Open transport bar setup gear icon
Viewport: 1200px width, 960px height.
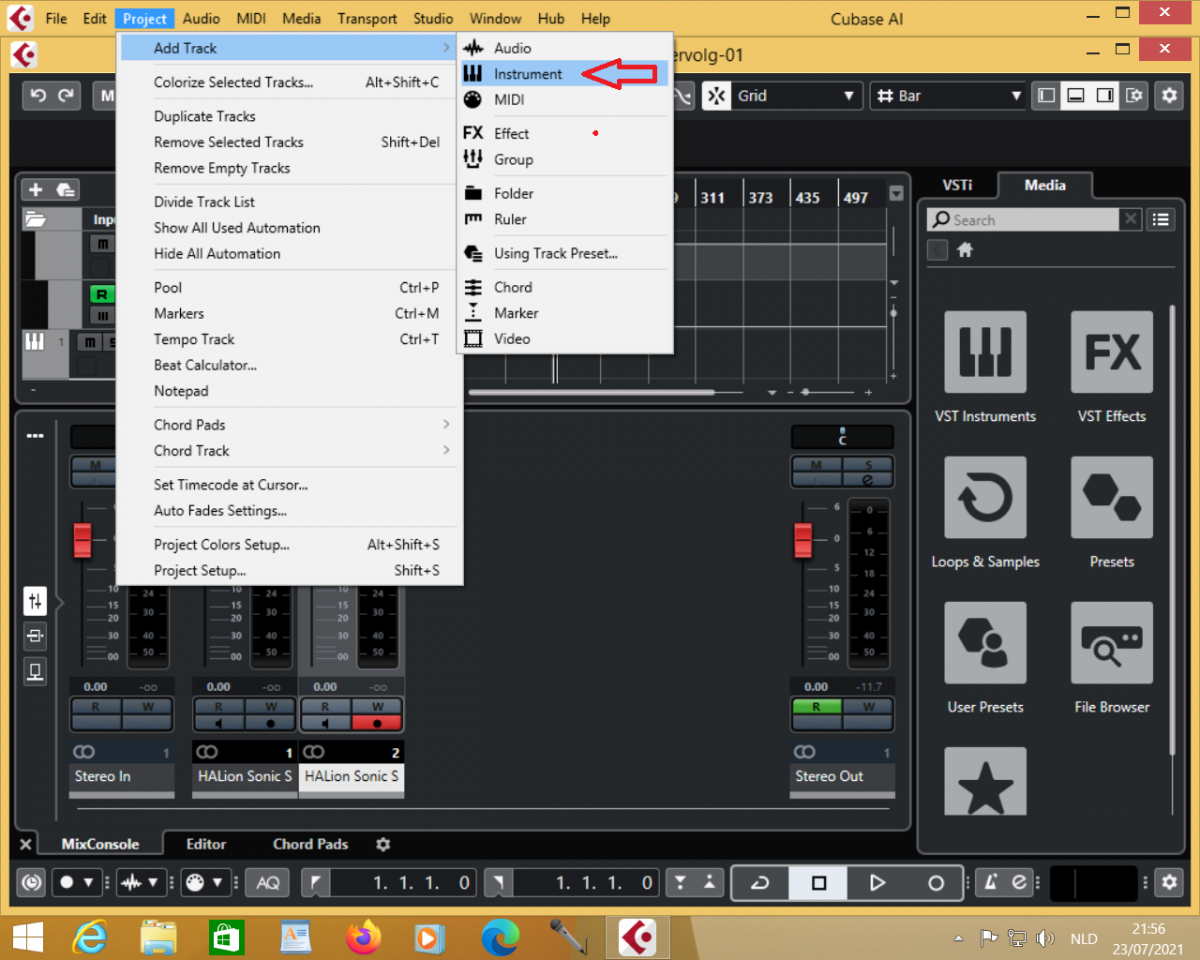1169,882
